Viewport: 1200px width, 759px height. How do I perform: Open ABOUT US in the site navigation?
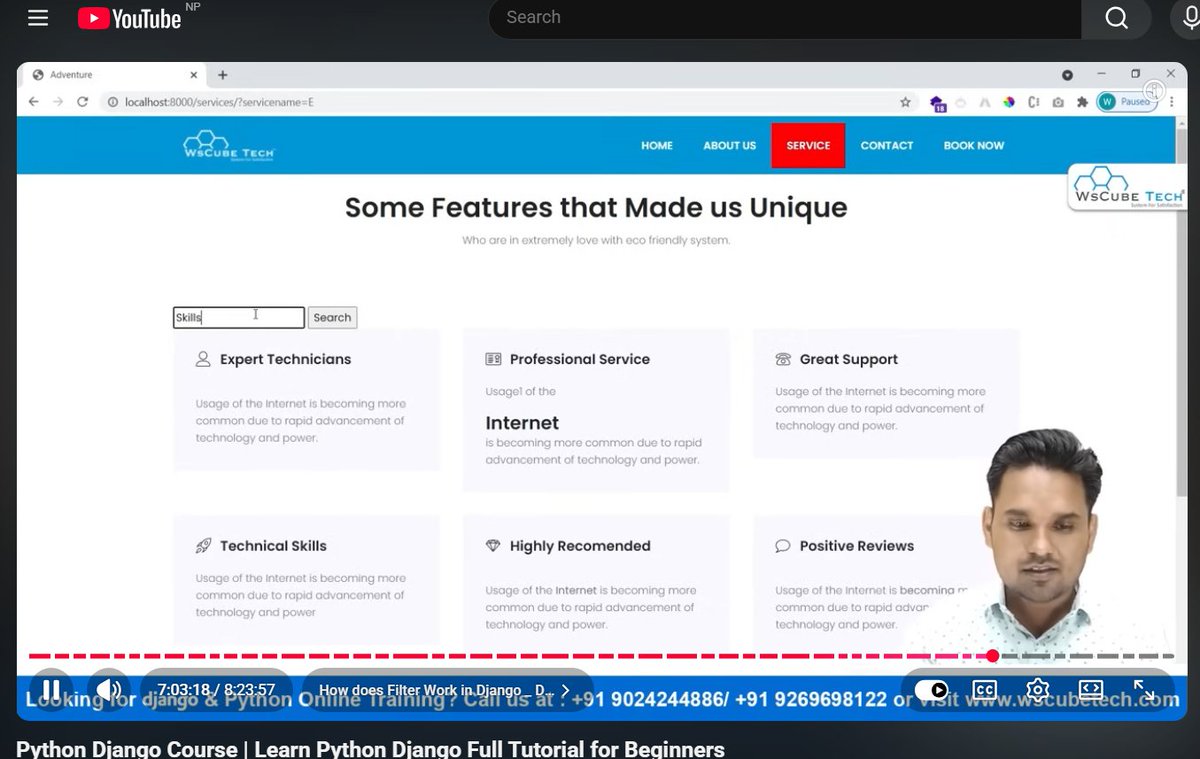729,146
